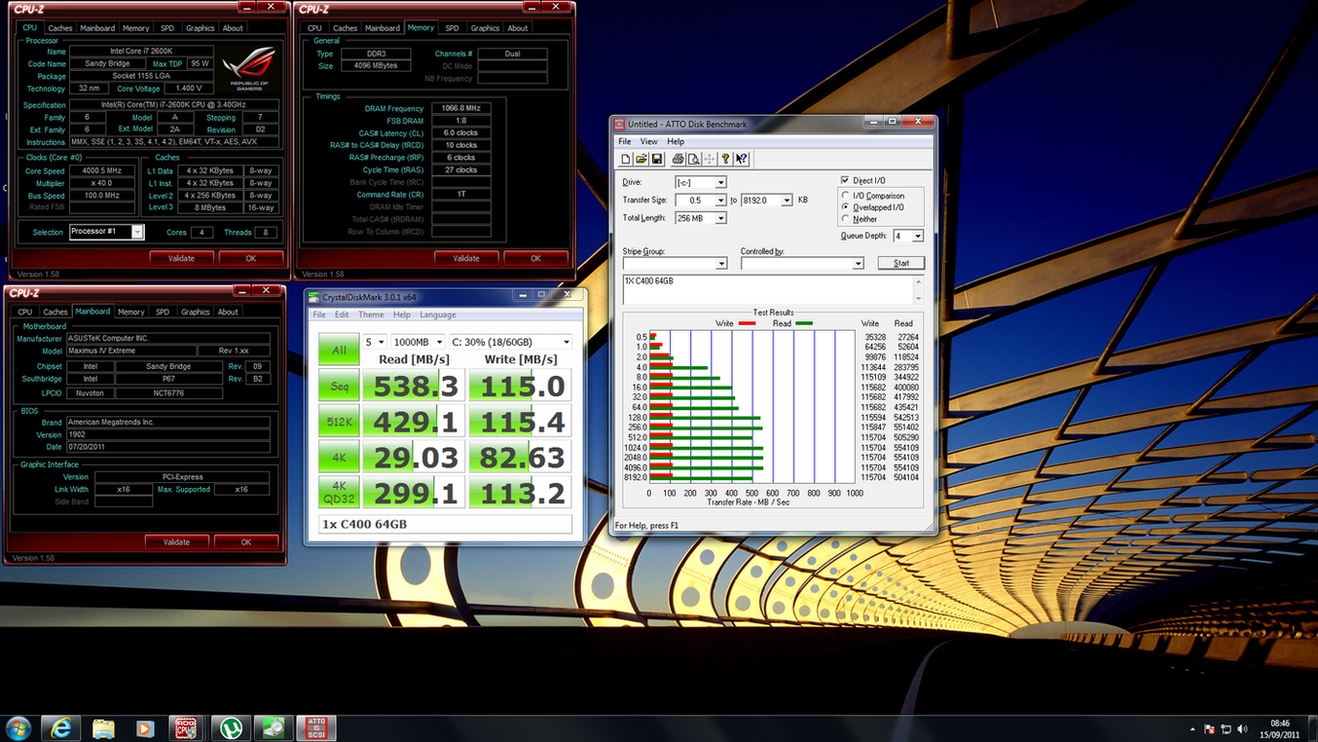
Task: Switch to Caches tab in top-left CPU-Z
Action: pos(60,28)
